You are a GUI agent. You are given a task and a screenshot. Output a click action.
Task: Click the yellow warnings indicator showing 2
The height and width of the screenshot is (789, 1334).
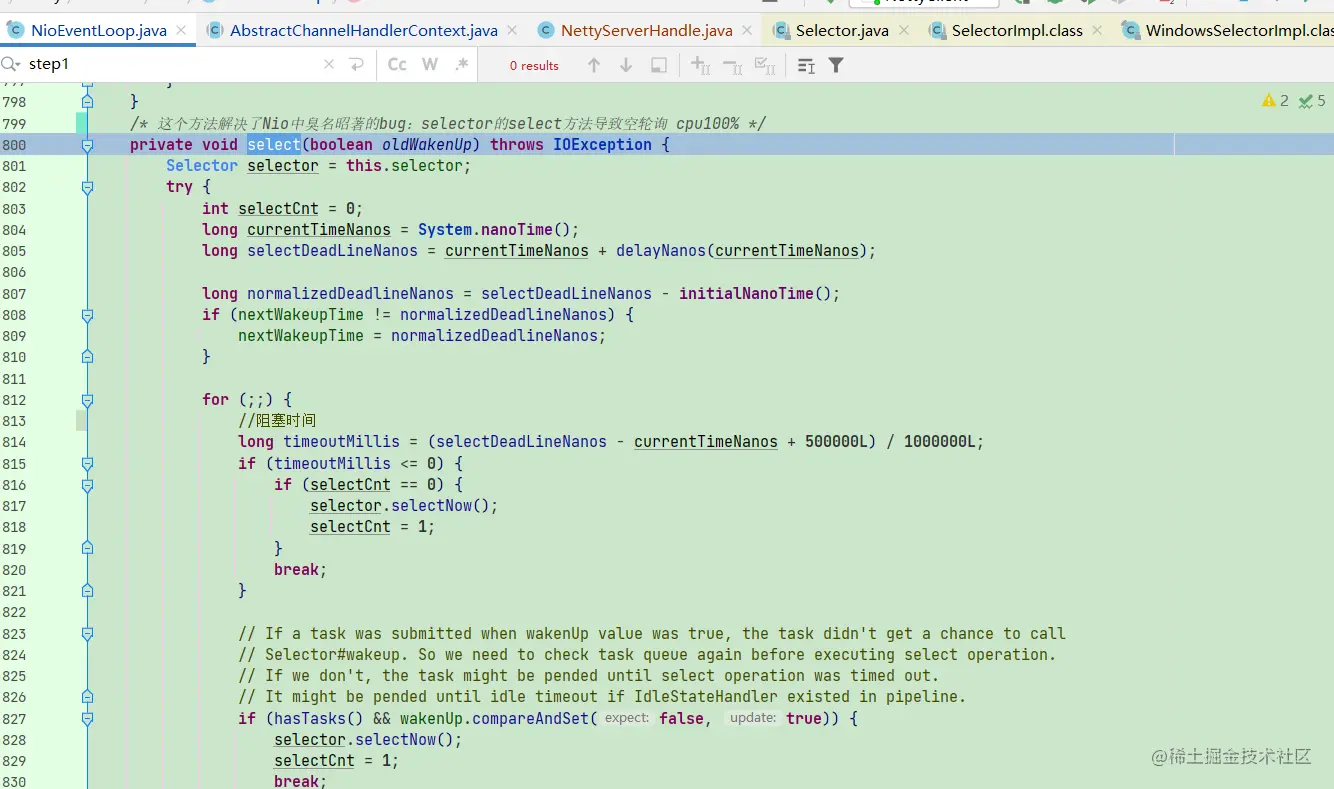coord(1275,101)
